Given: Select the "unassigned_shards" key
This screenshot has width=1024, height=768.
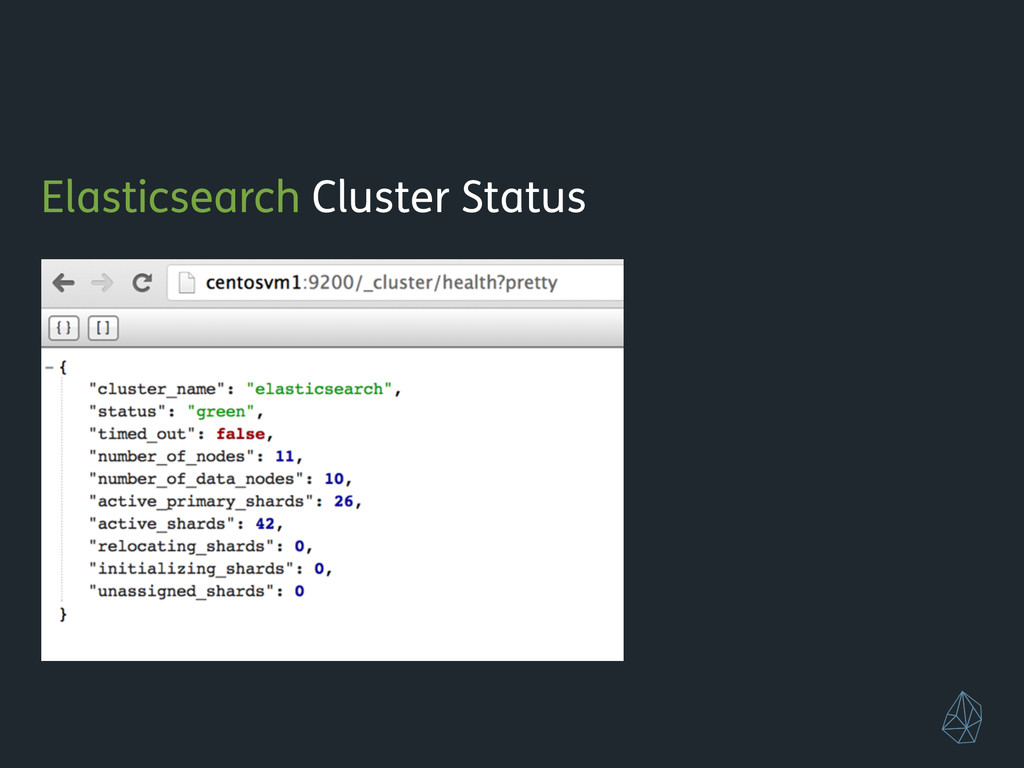Looking at the screenshot, I should (182, 592).
